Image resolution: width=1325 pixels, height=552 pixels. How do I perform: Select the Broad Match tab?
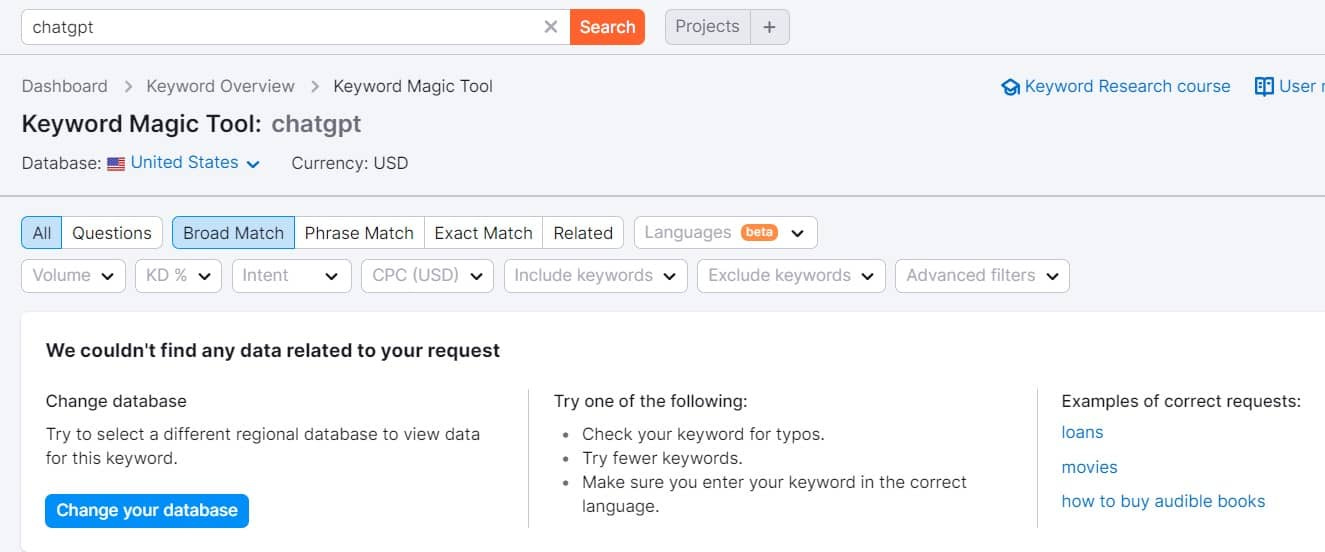click(233, 233)
